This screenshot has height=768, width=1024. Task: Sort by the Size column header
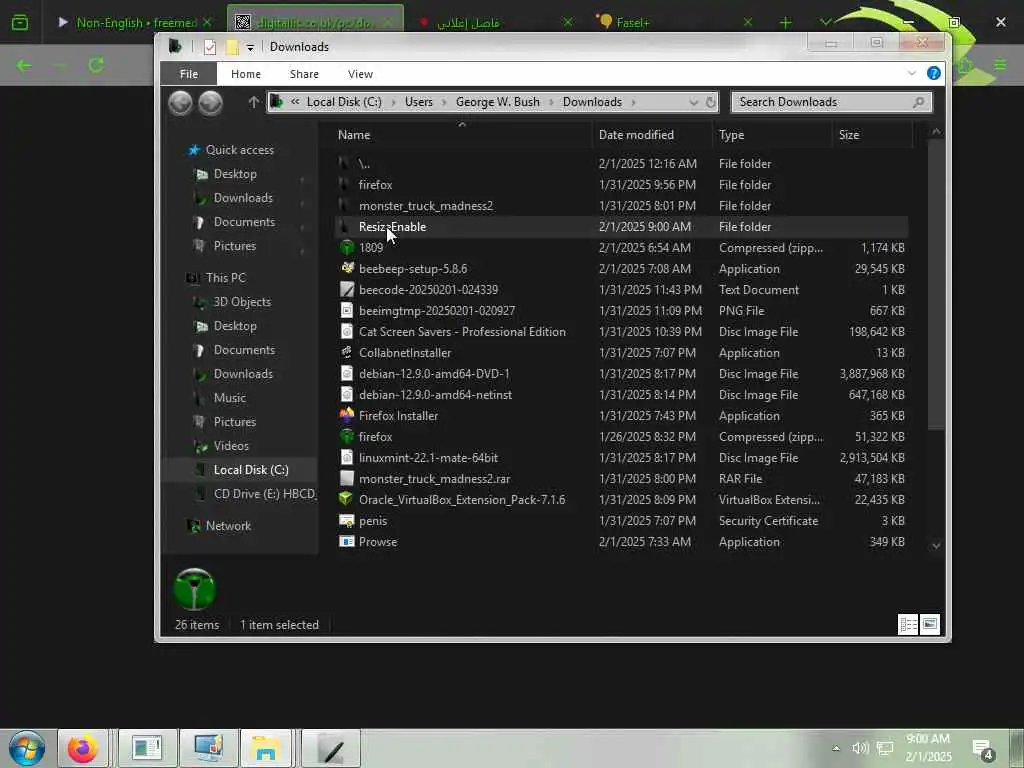849,135
